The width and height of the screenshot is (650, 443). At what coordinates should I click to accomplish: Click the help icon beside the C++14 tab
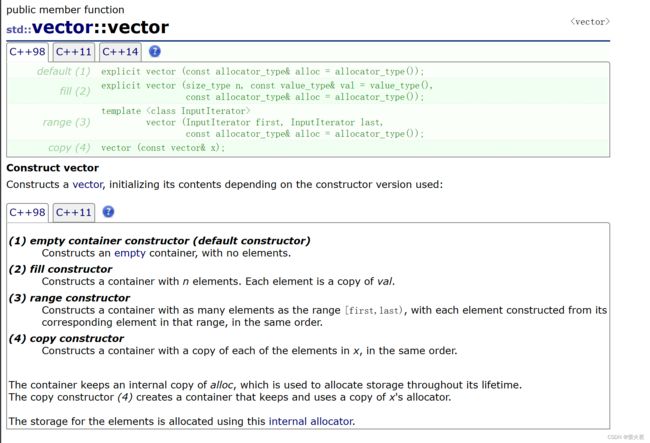(x=155, y=51)
